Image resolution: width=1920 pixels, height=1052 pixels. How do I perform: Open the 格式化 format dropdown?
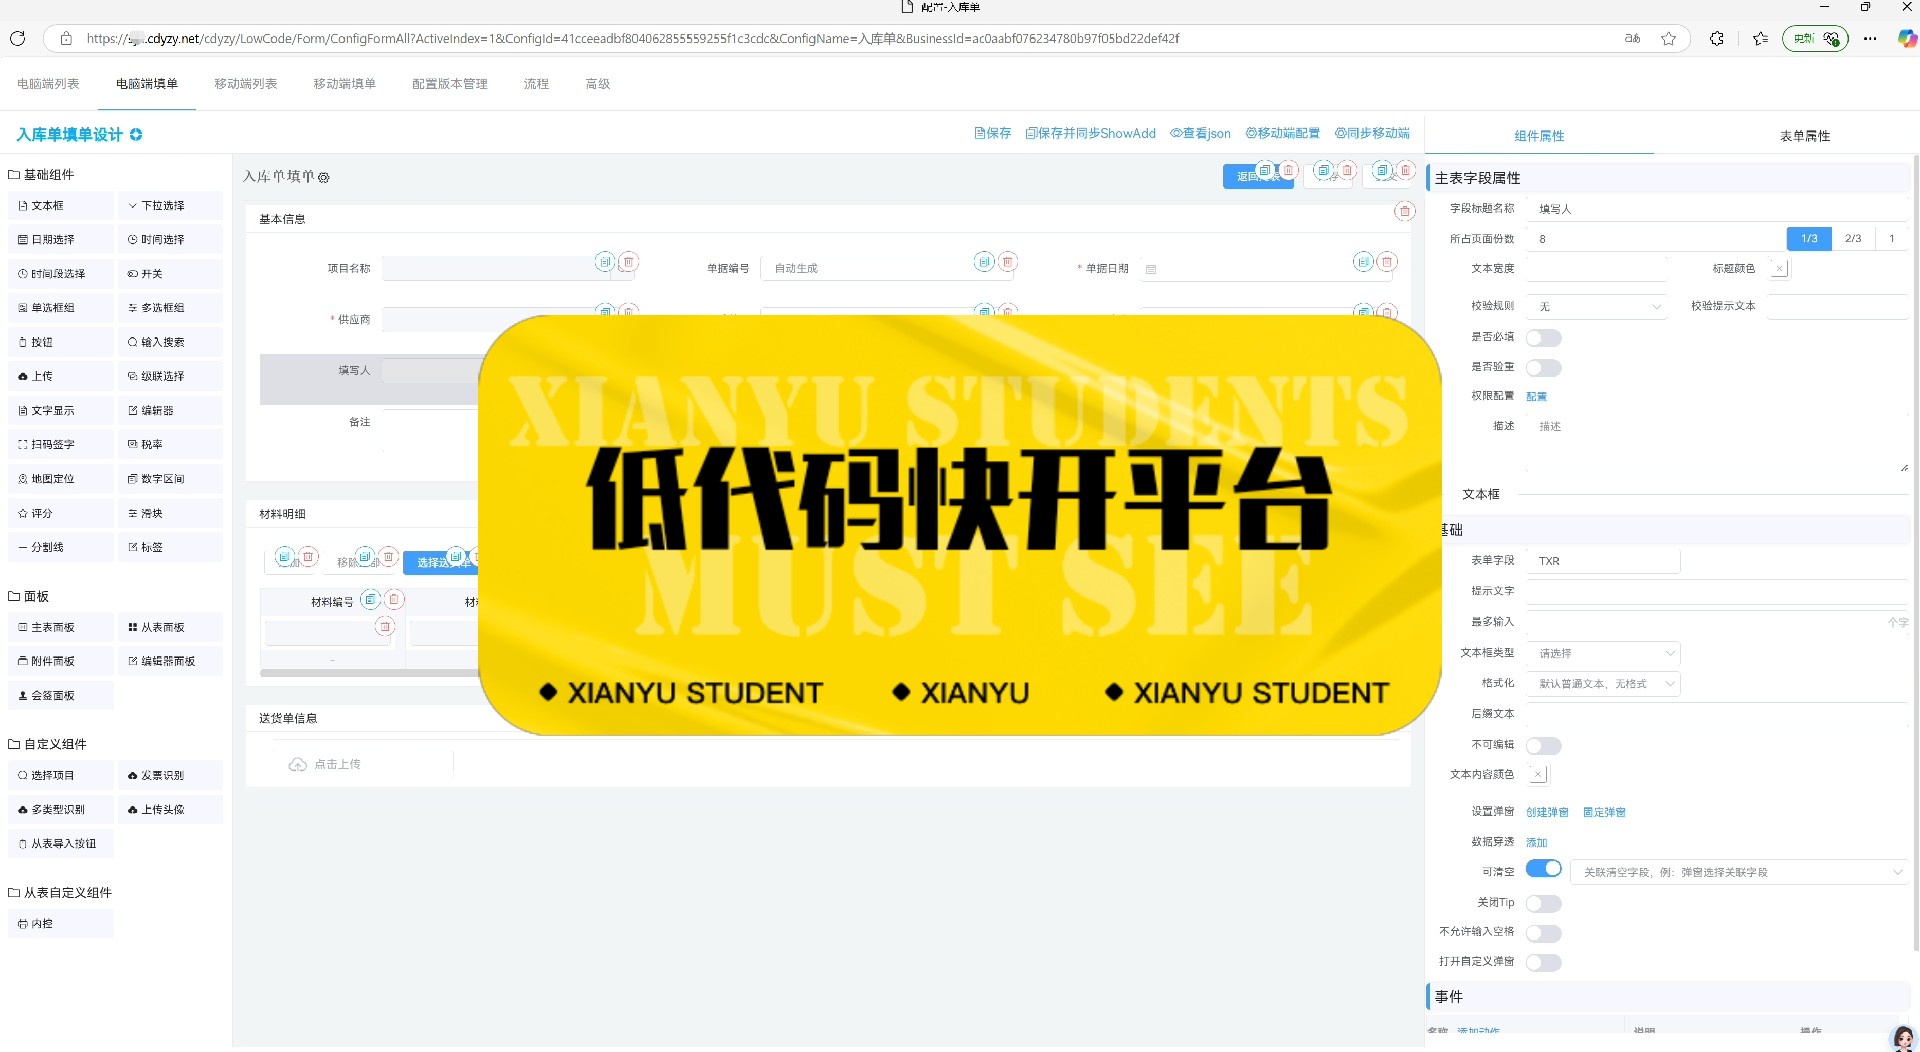point(1603,684)
